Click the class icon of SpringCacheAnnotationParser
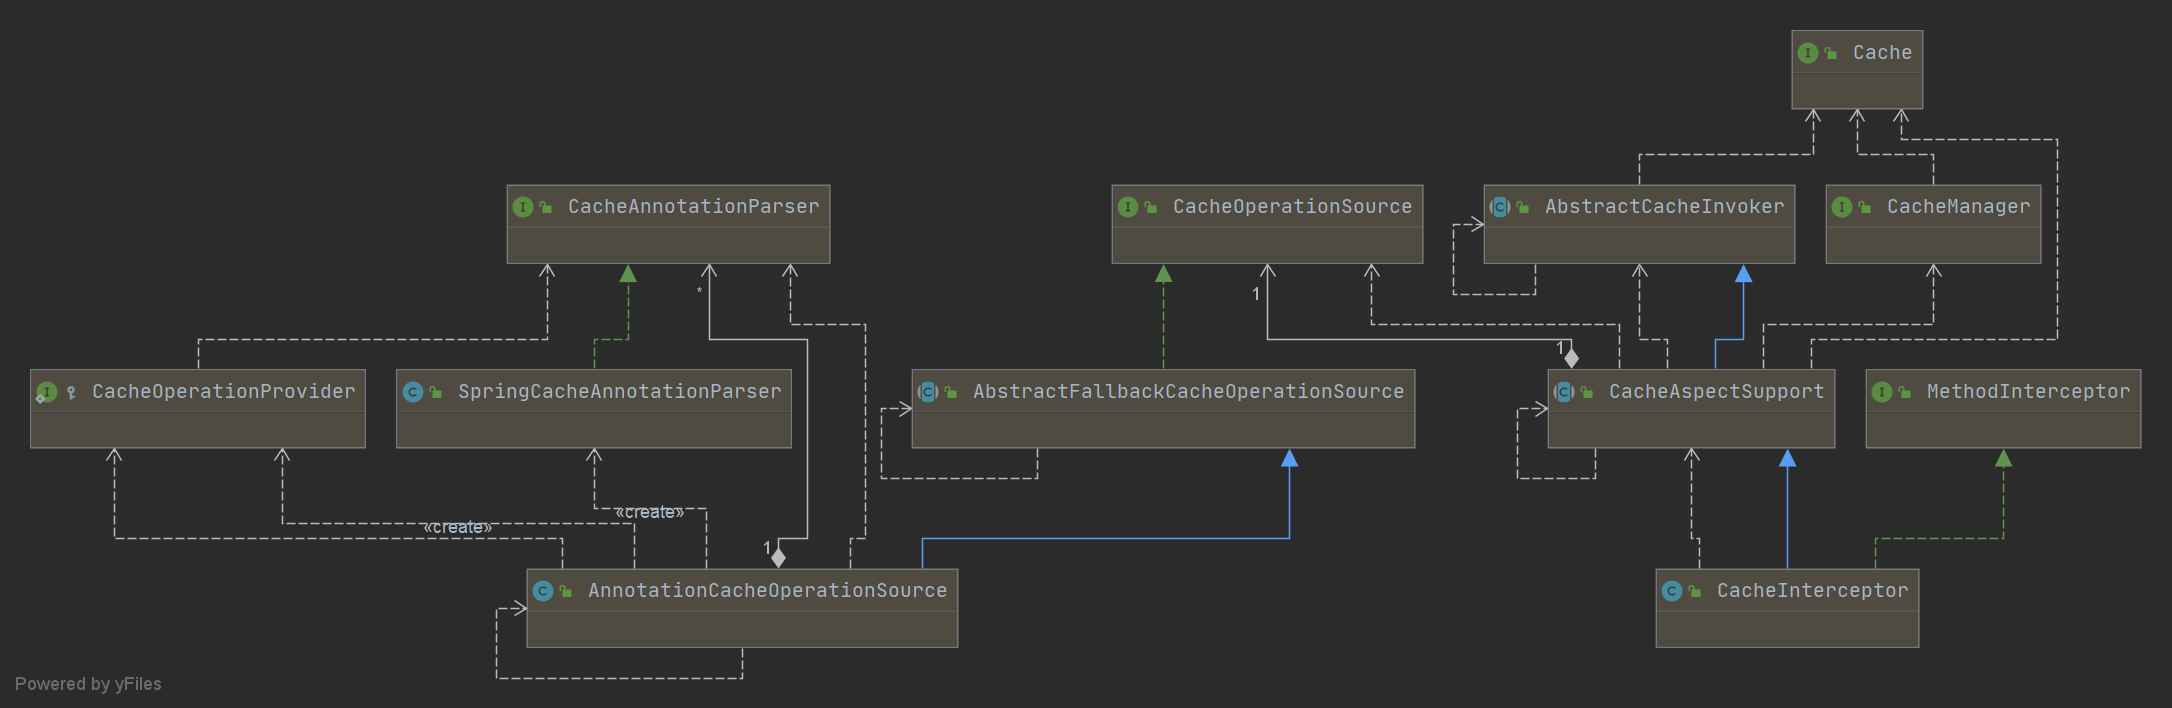The image size is (2172, 708). pos(413,392)
